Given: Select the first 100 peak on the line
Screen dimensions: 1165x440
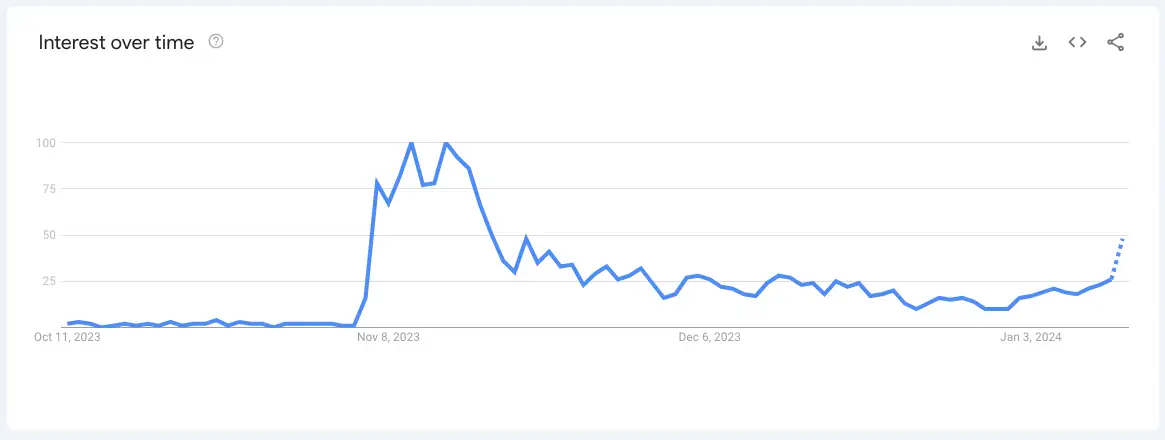Looking at the screenshot, I should pyautogui.click(x=411, y=142).
